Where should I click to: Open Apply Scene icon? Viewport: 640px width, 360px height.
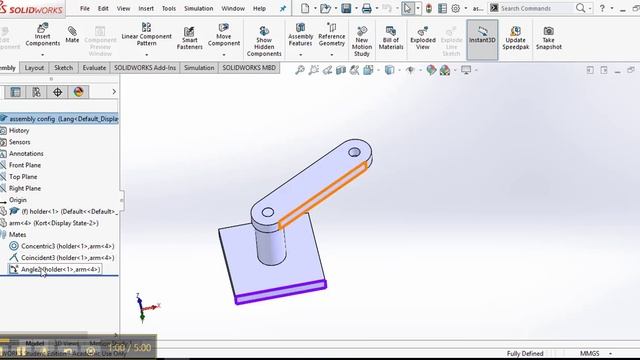pos(445,70)
